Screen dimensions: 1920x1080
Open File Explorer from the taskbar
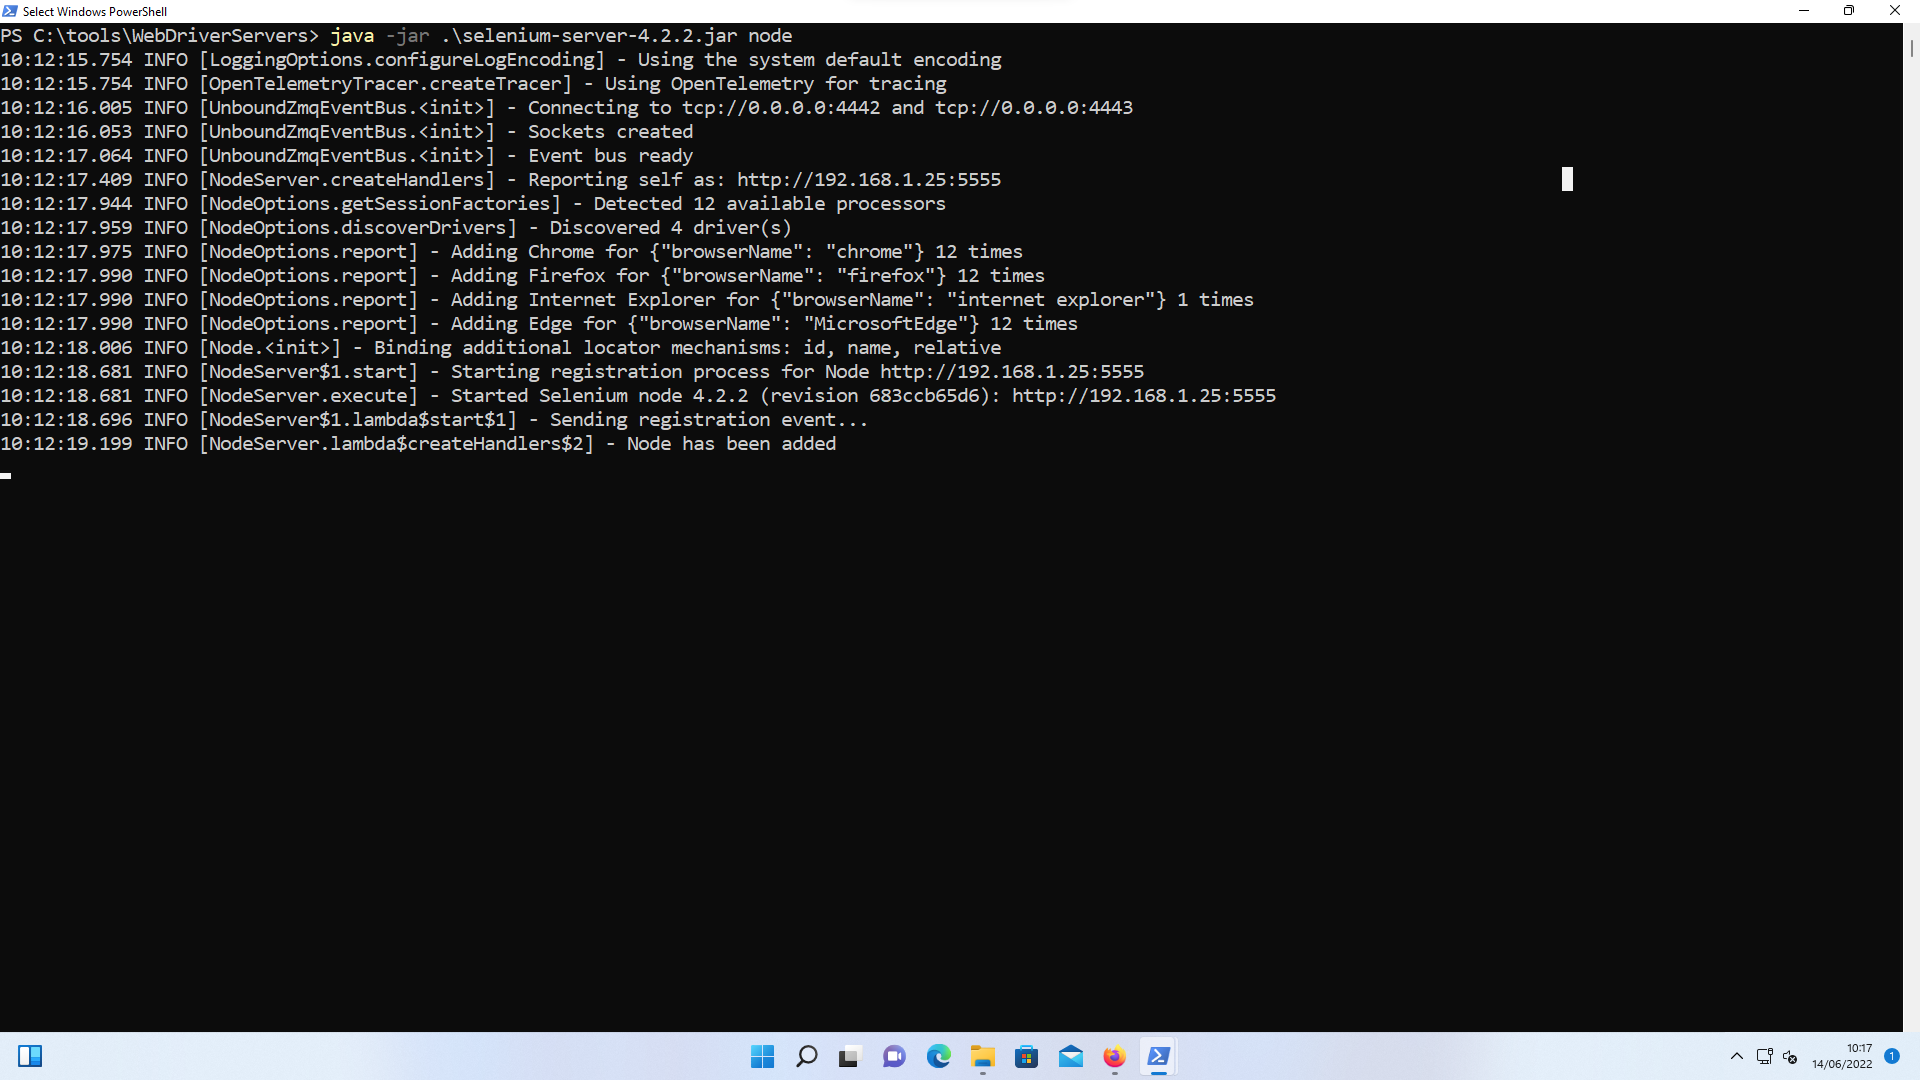point(982,1056)
